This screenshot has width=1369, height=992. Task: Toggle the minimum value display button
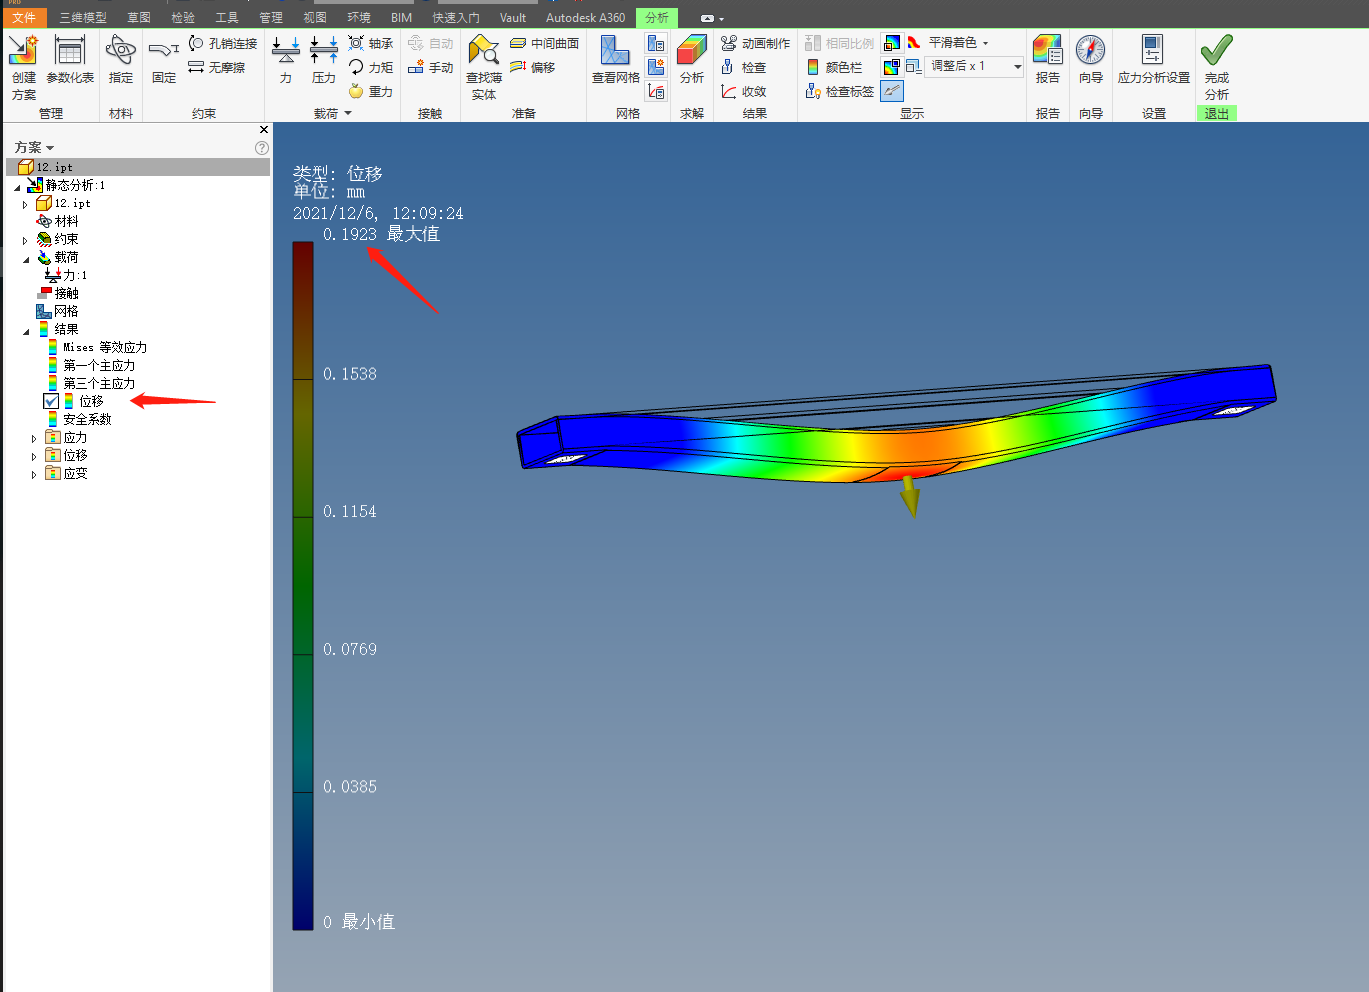pyautogui.click(x=891, y=67)
